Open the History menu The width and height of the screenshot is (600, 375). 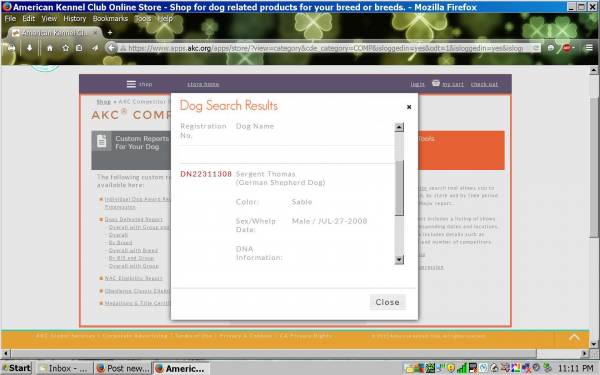(75, 18)
